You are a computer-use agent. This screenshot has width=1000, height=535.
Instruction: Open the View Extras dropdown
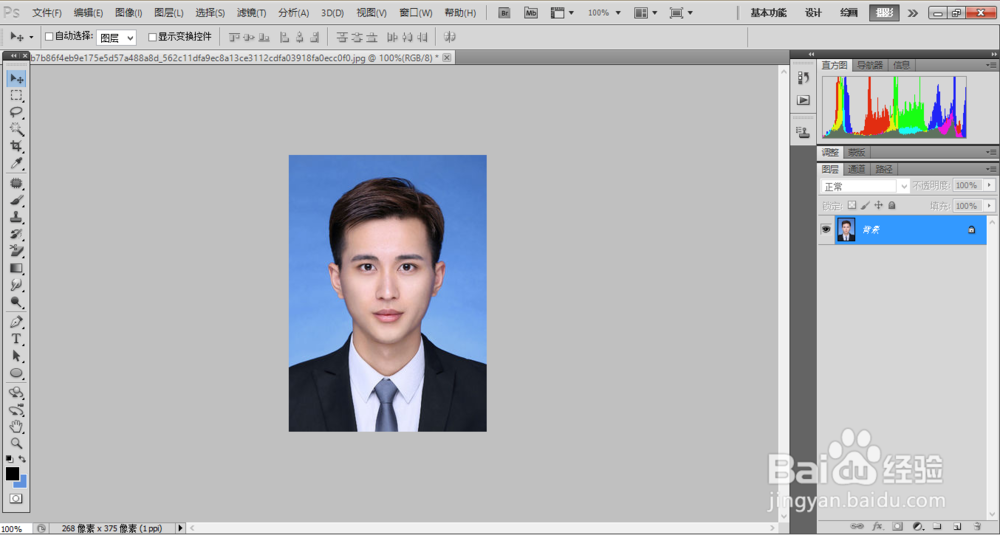(x=562, y=13)
